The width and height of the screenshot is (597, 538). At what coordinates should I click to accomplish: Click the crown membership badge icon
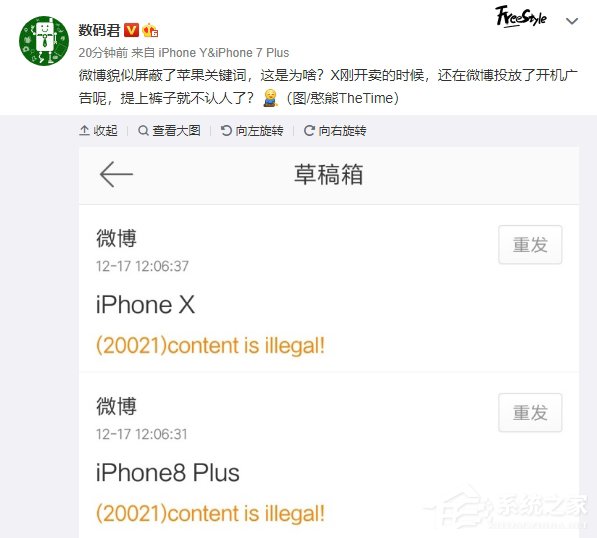click(150, 30)
